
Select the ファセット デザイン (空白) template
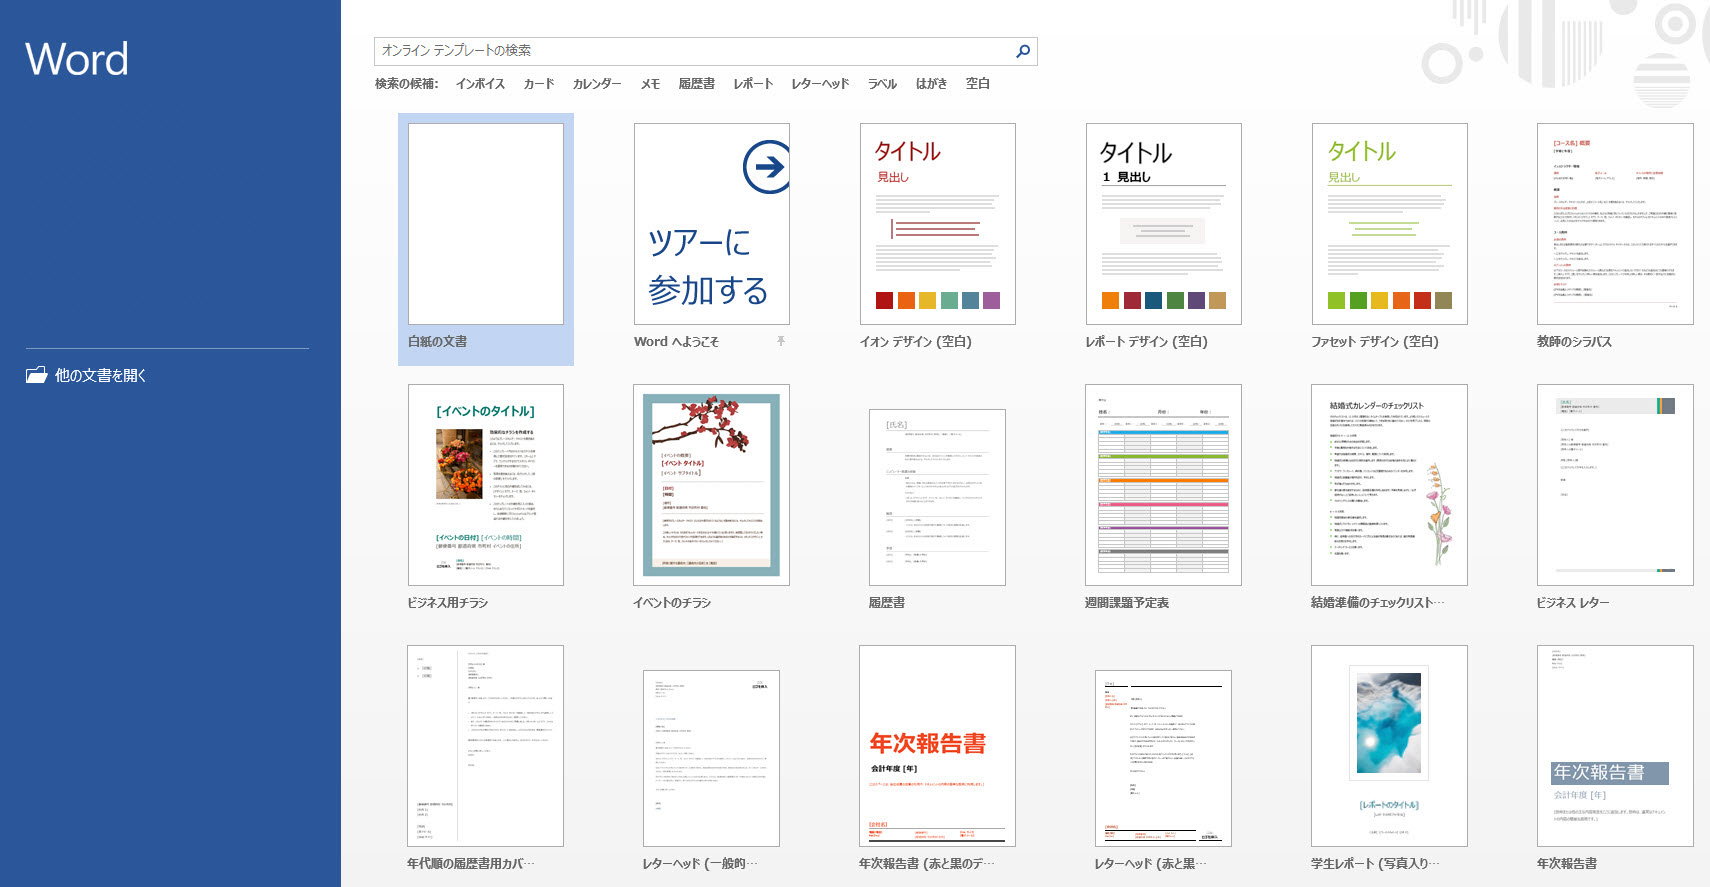(x=1390, y=224)
